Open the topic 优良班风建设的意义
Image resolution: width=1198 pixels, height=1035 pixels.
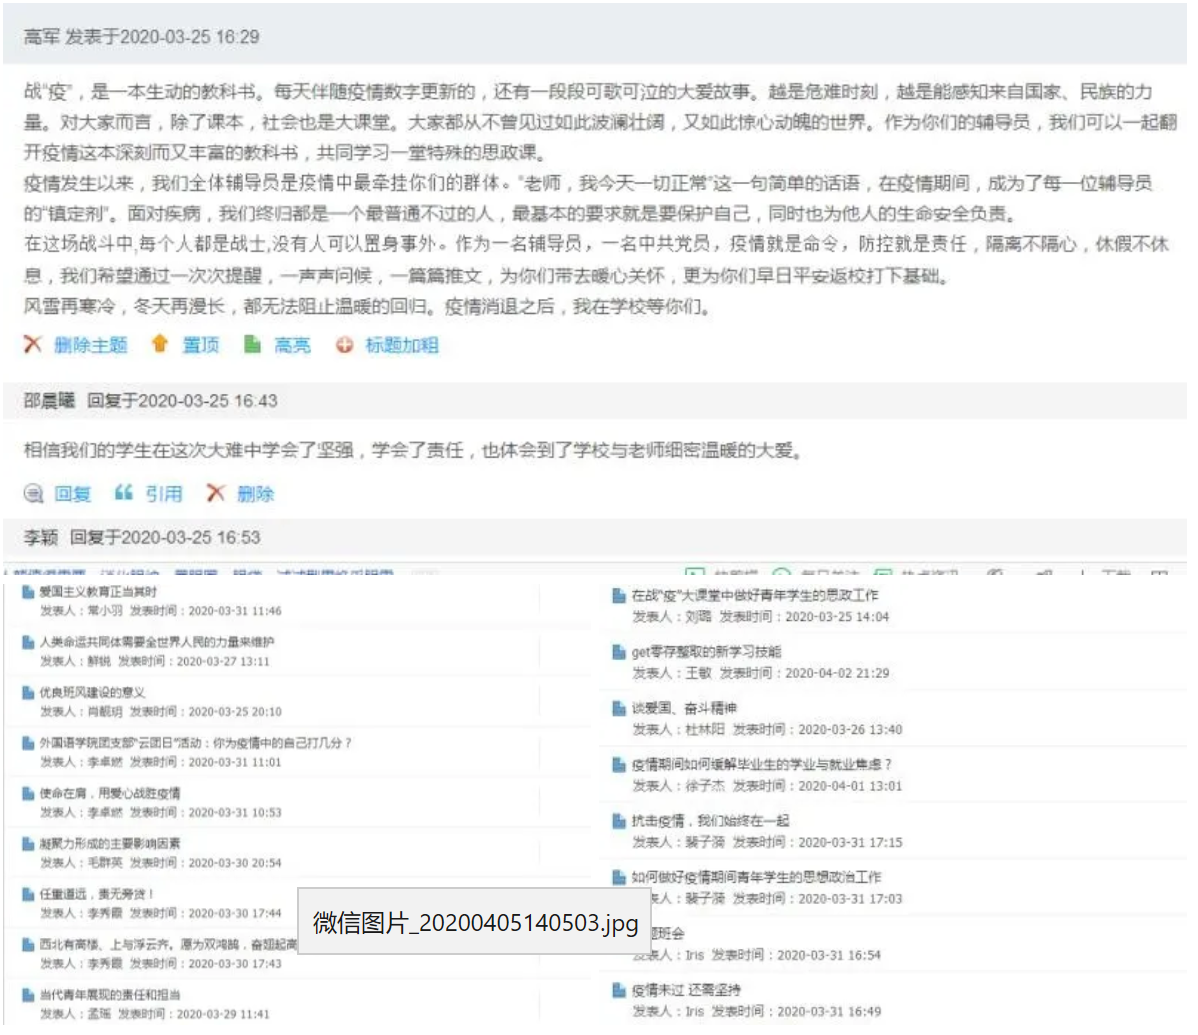tap(92, 692)
